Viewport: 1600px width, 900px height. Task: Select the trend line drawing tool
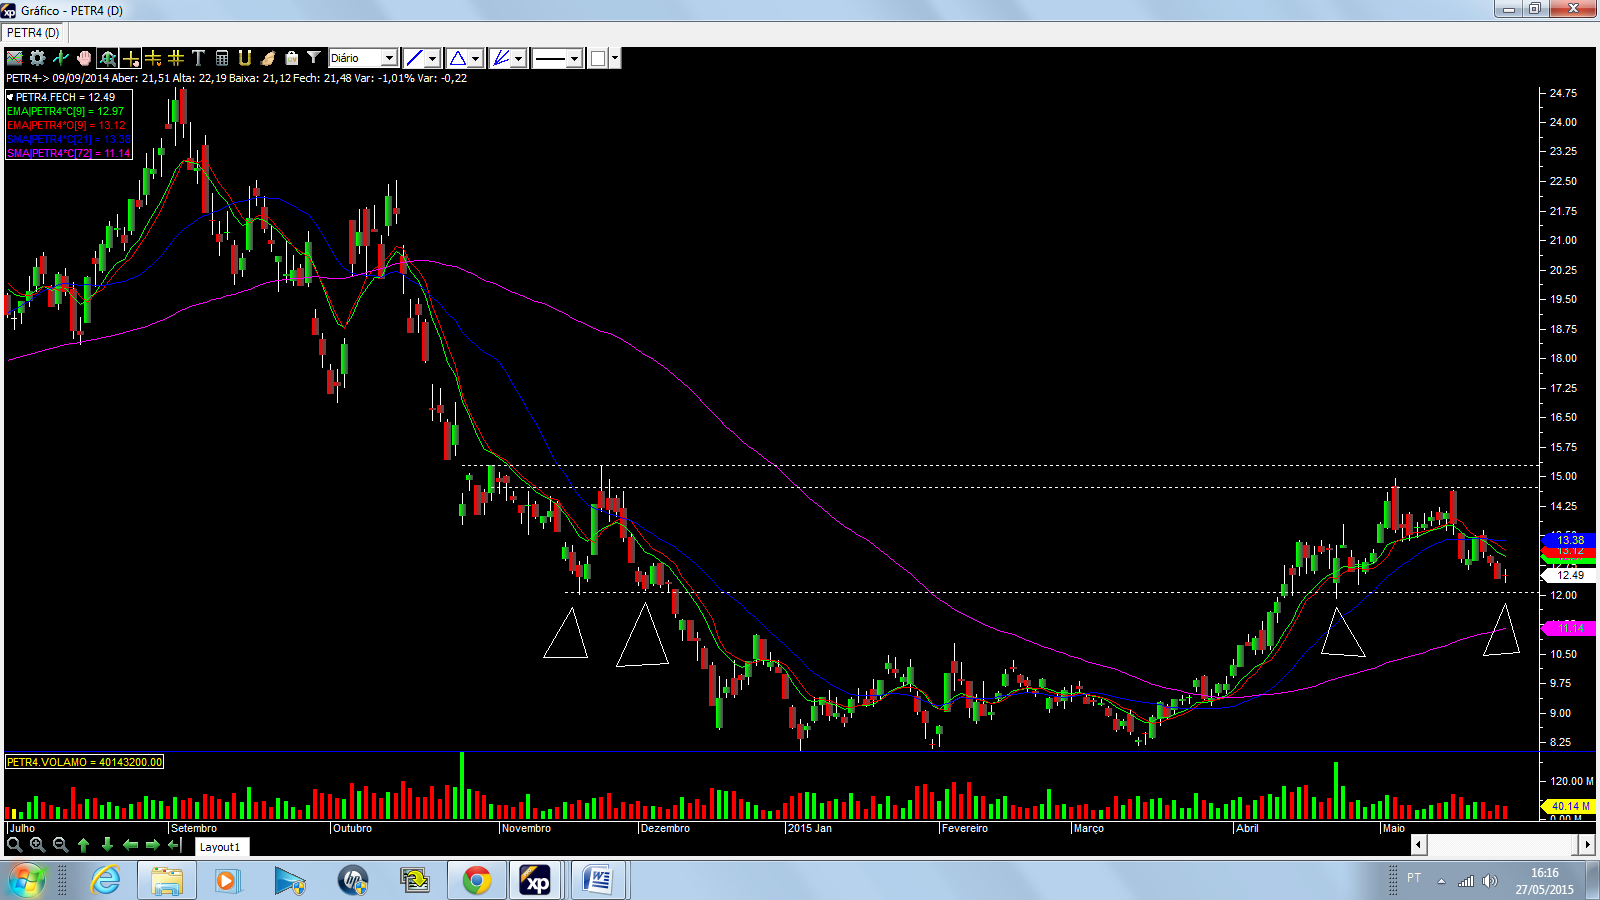[414, 58]
